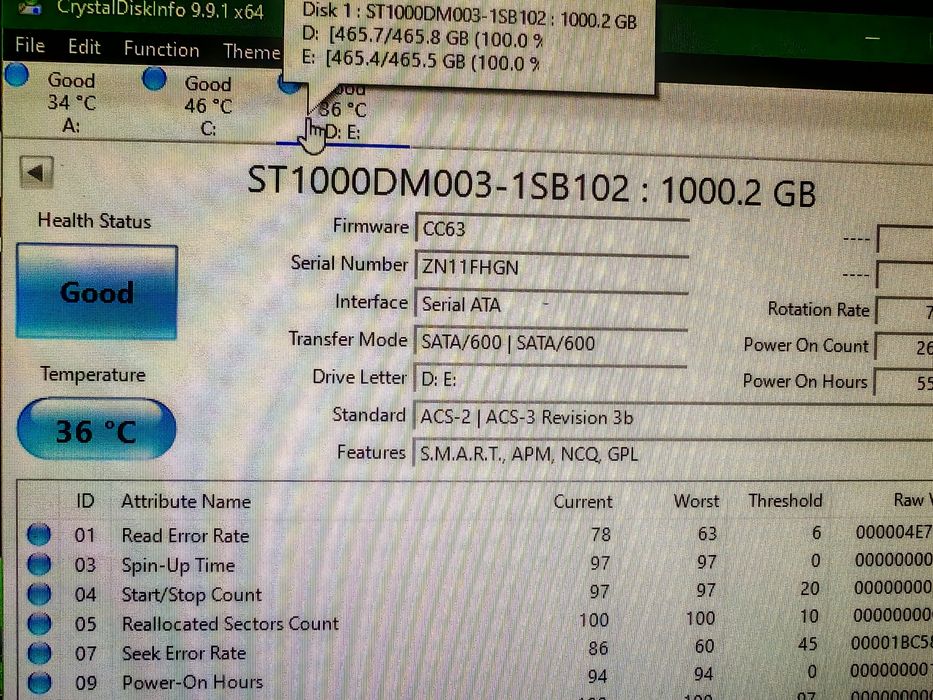The height and width of the screenshot is (700, 933).
Task: Click the status orb for Seek Error Rate
Action: pyautogui.click(x=39, y=653)
